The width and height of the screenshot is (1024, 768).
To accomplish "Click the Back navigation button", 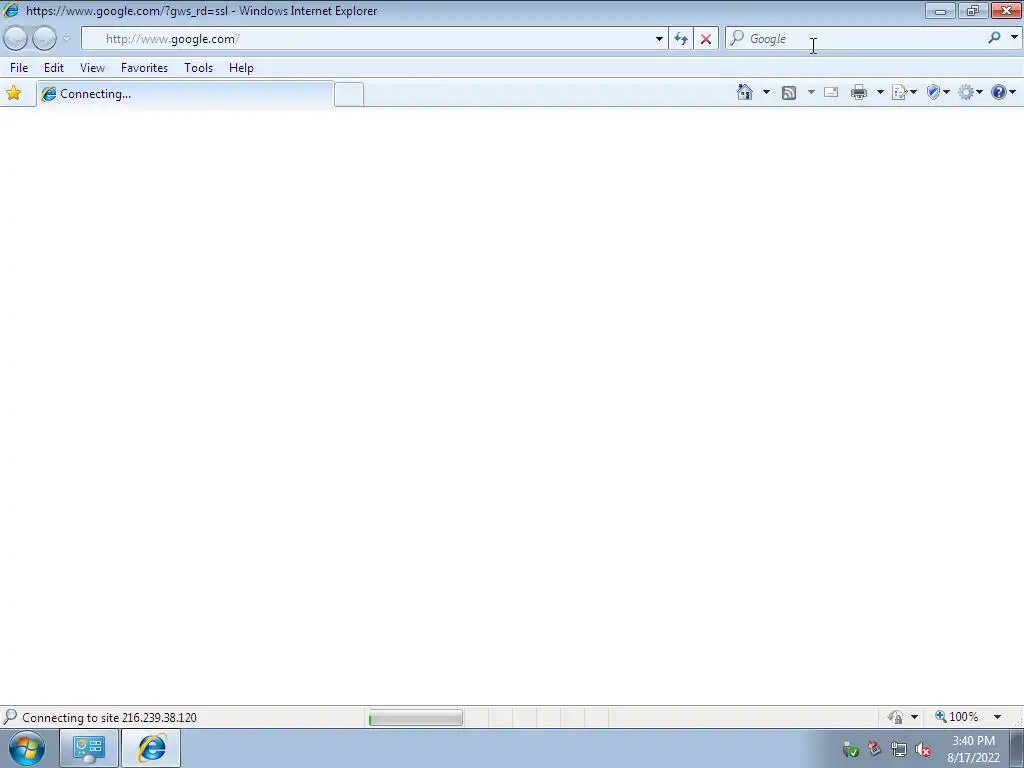I will 15,39.
